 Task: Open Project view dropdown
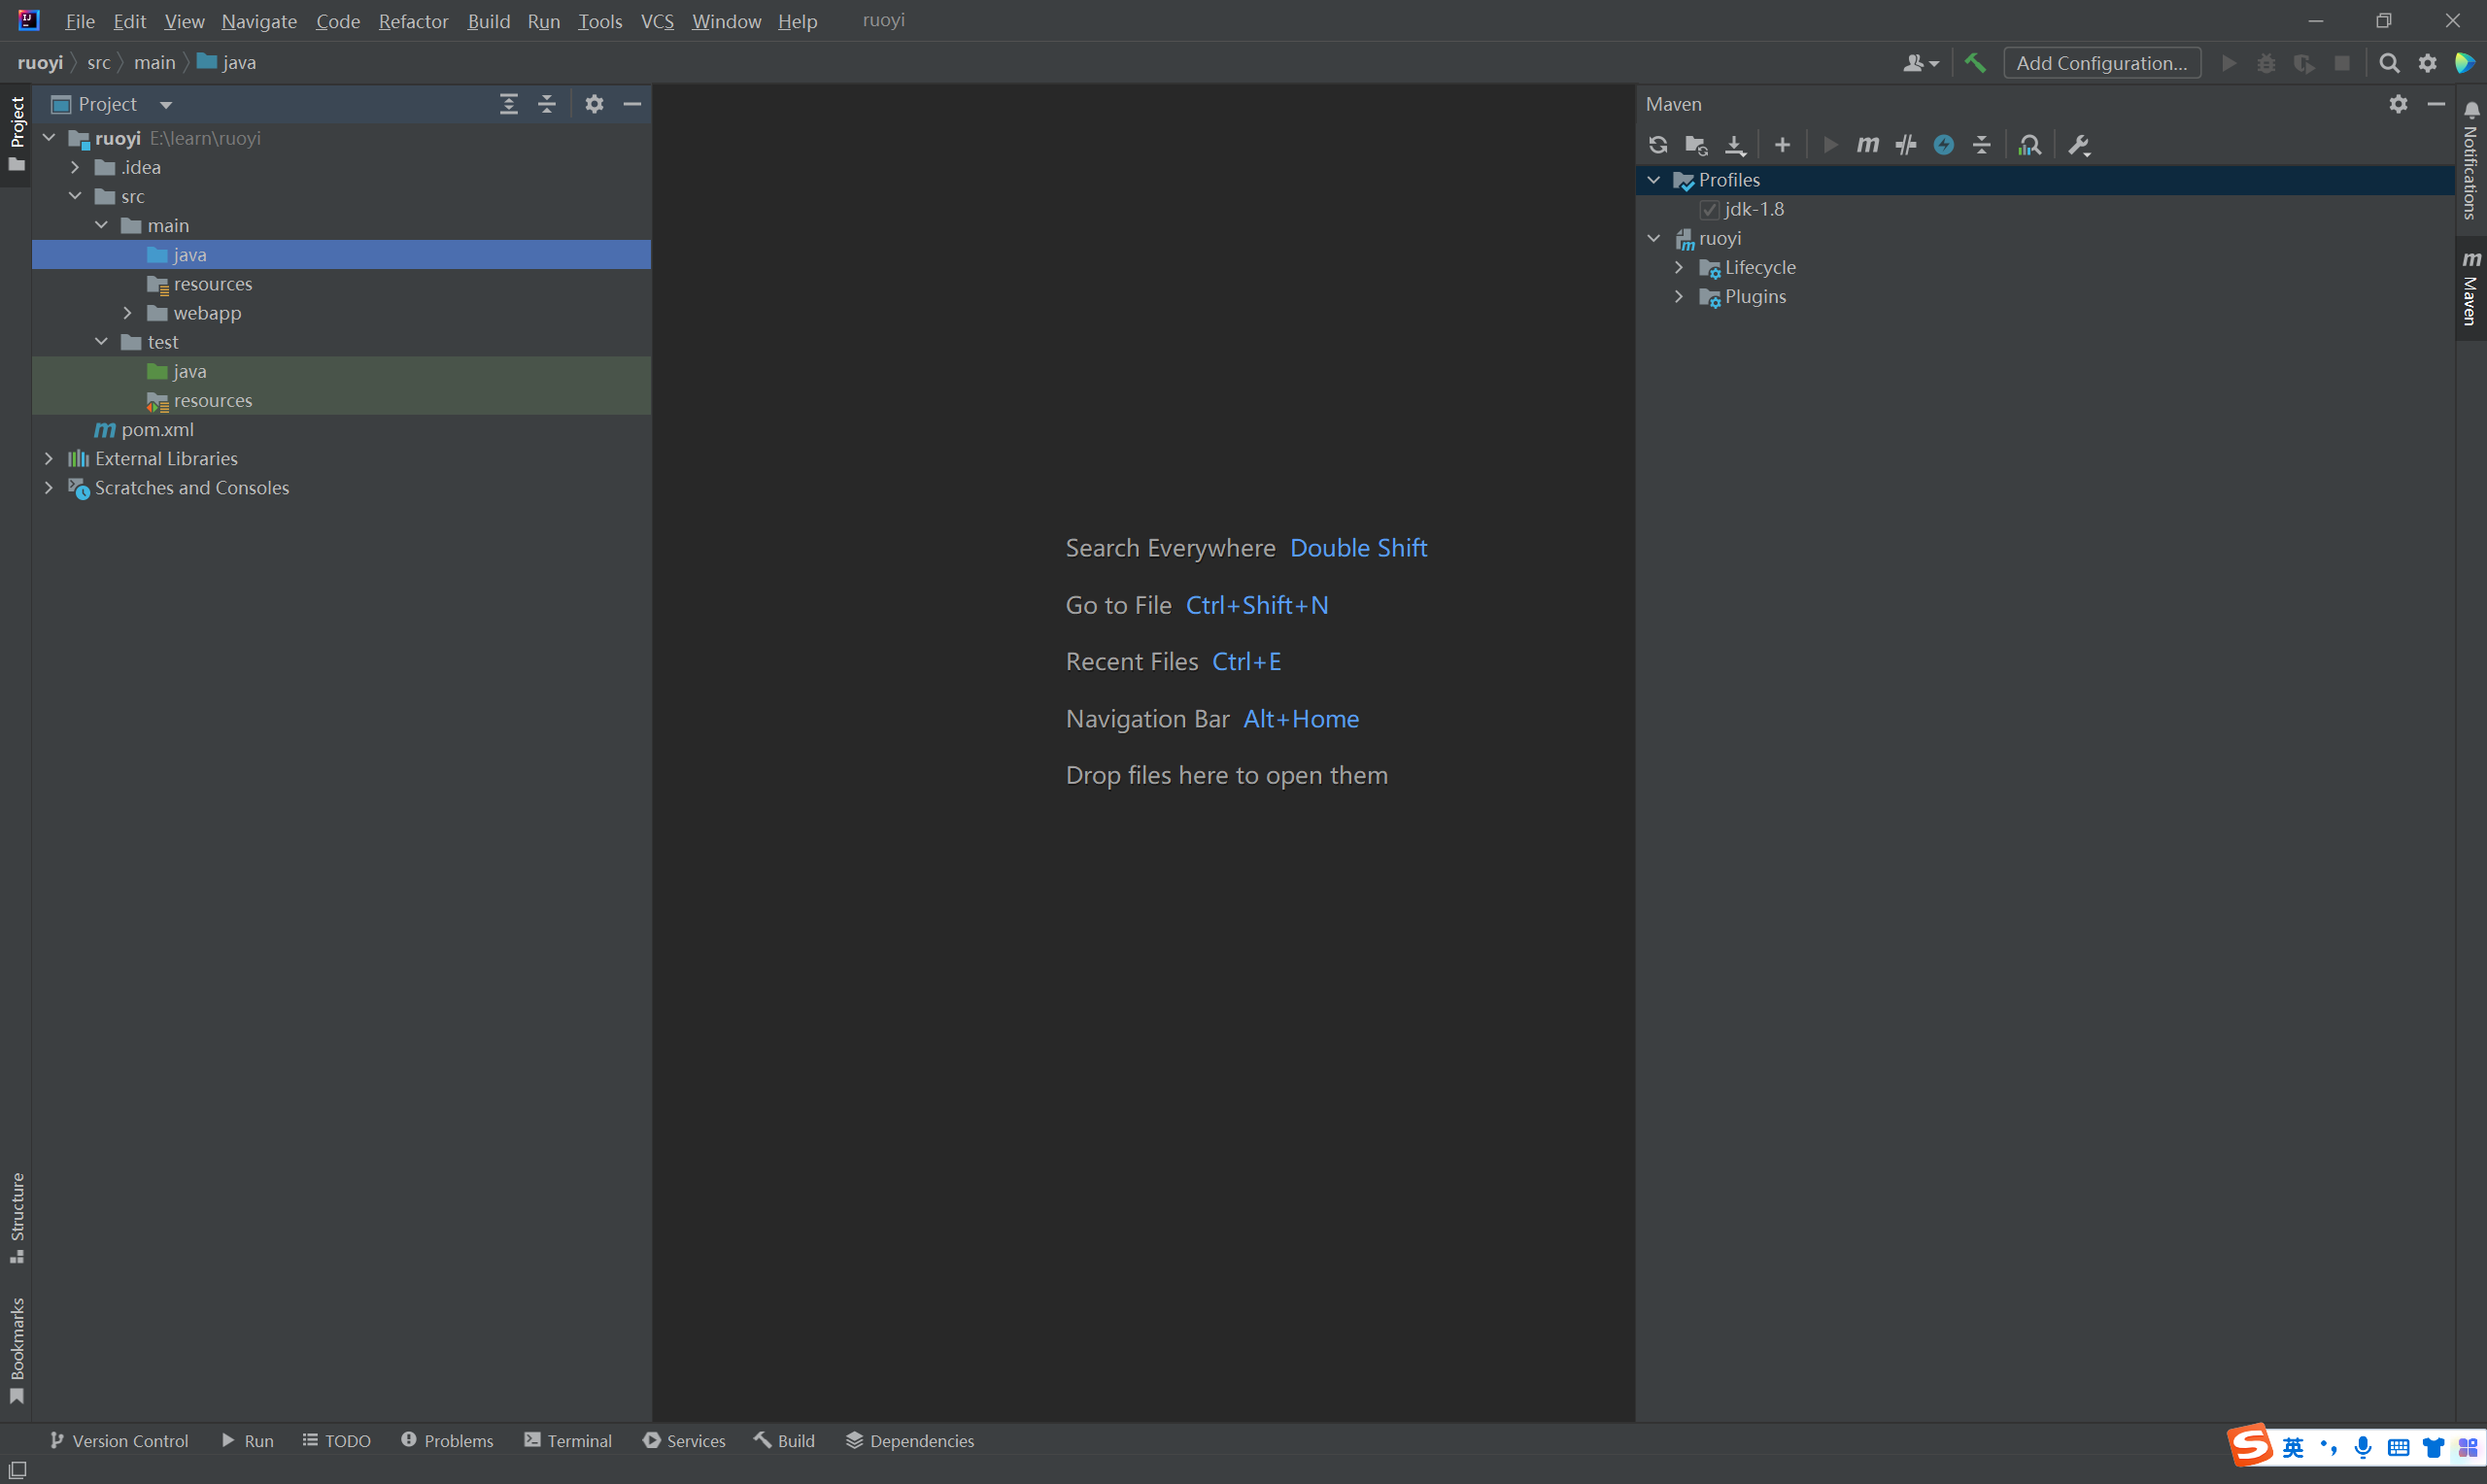point(166,104)
